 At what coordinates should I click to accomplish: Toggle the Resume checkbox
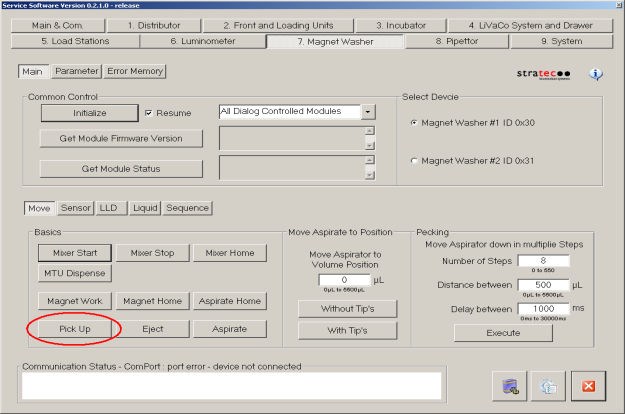point(150,113)
